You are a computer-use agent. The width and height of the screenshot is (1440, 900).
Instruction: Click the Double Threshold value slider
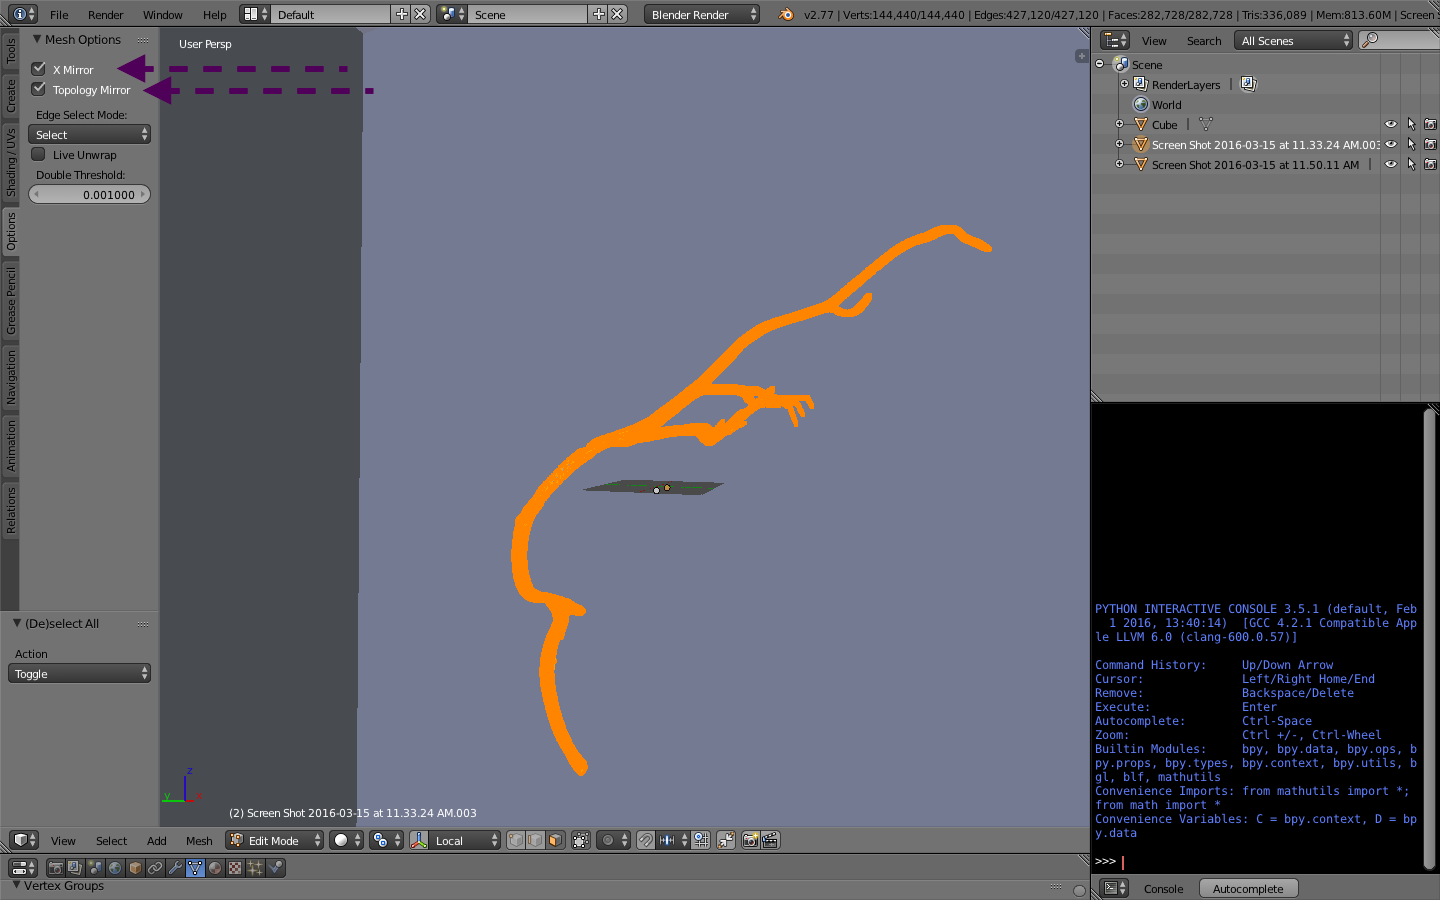point(89,194)
